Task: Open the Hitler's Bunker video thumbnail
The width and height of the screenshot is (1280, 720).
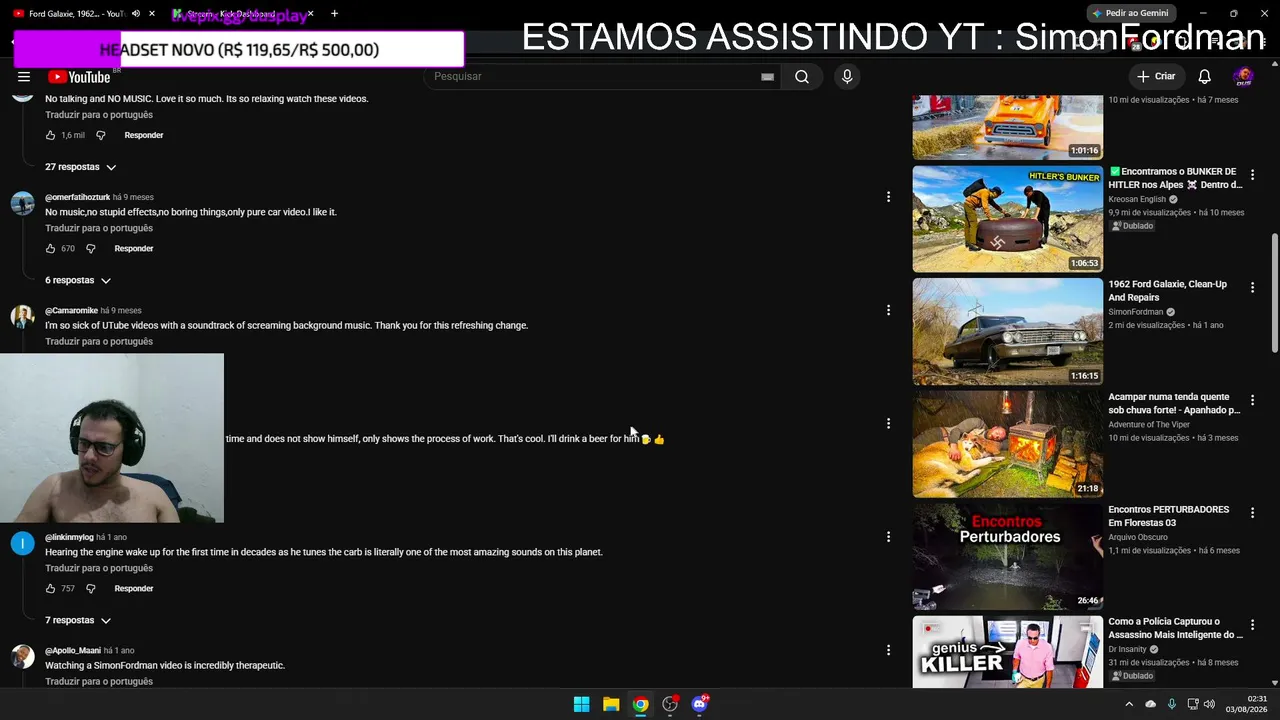Action: [x=1007, y=219]
